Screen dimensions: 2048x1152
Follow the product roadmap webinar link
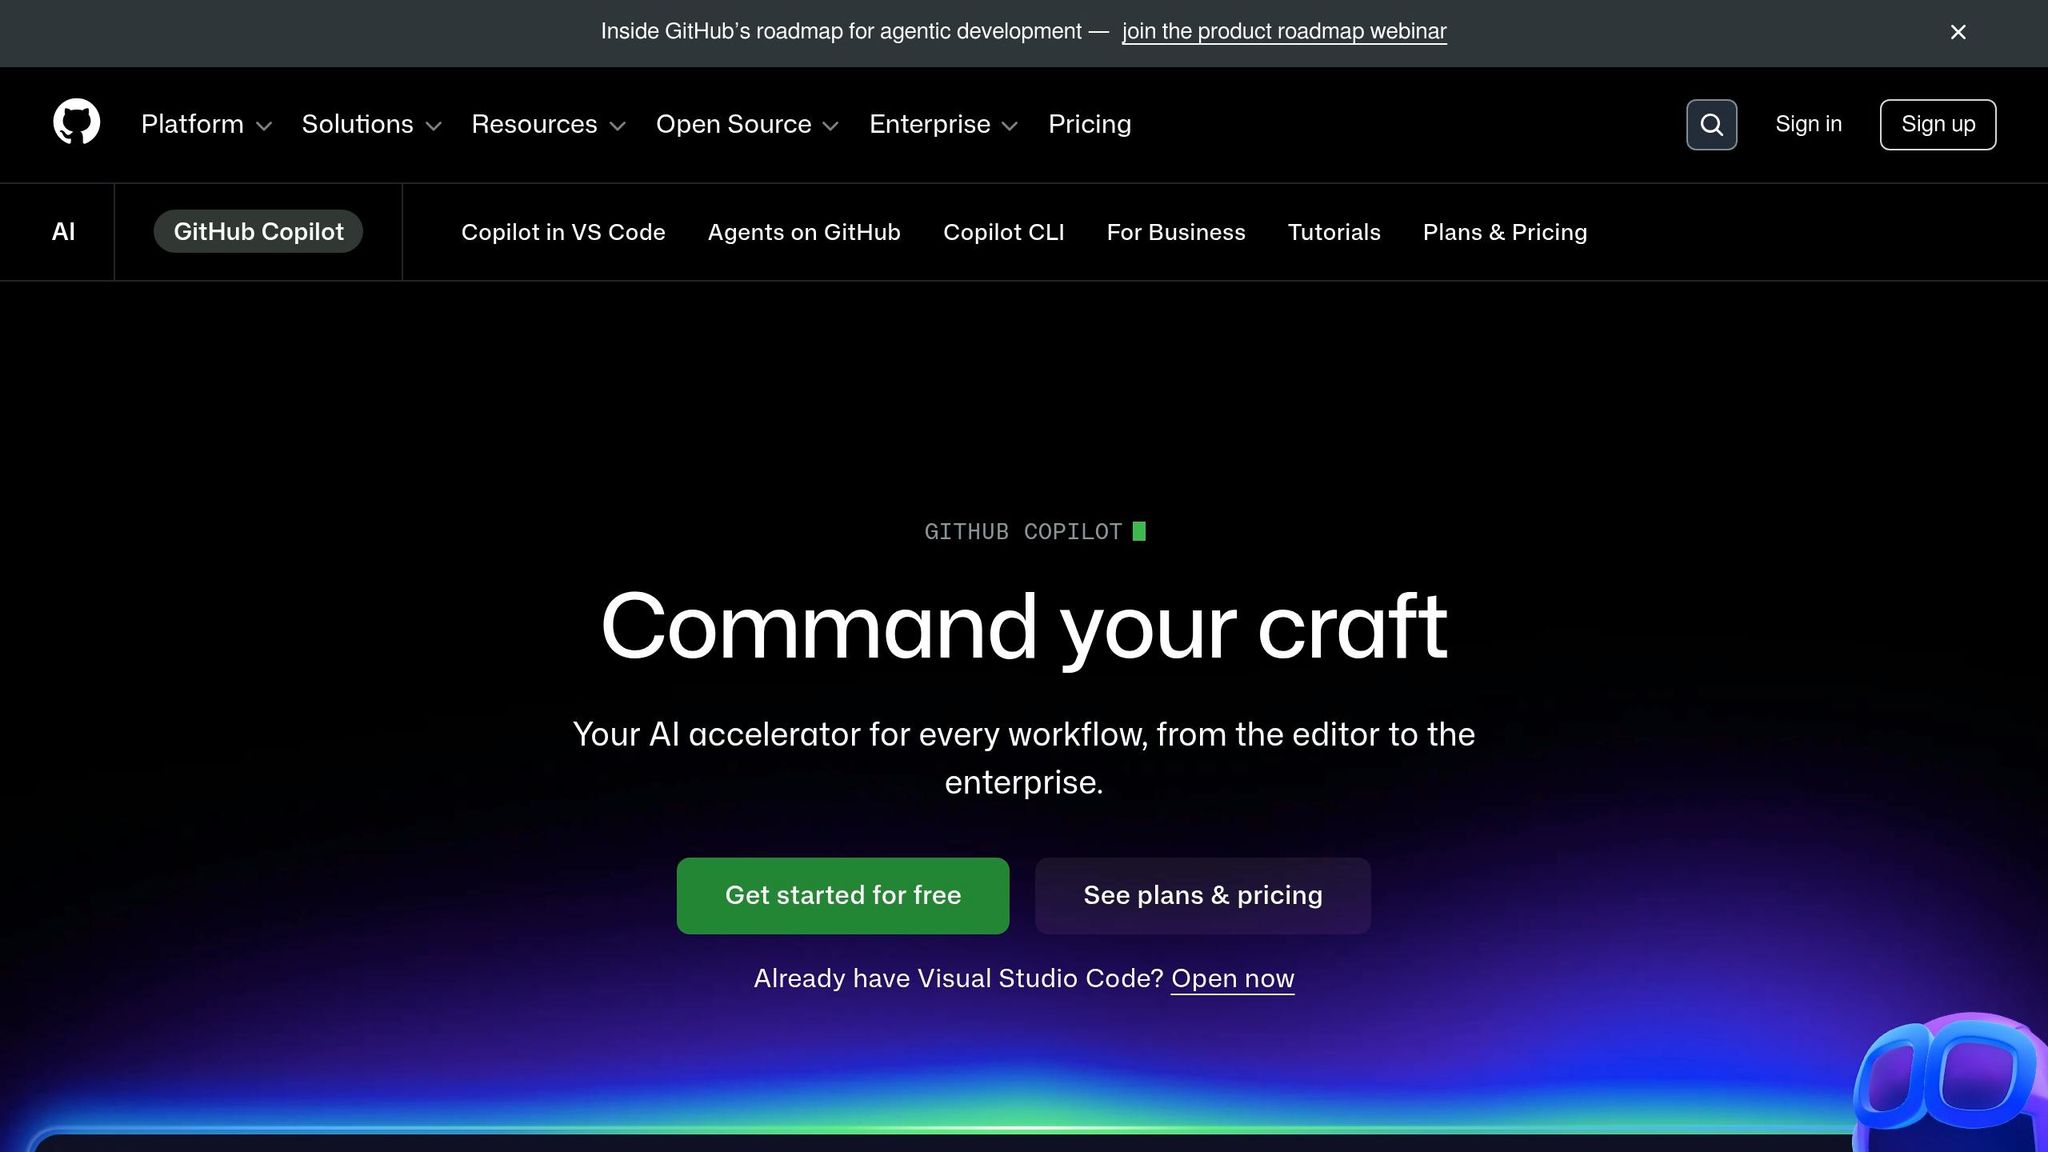point(1284,31)
